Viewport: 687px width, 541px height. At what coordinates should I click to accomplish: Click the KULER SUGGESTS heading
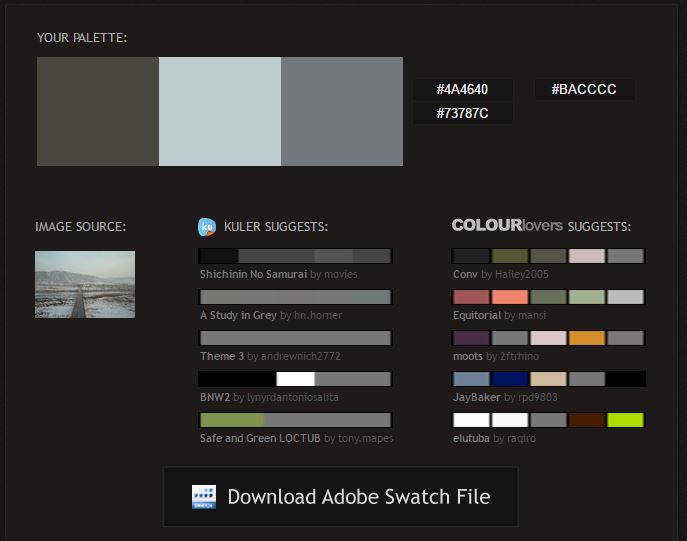click(276, 226)
